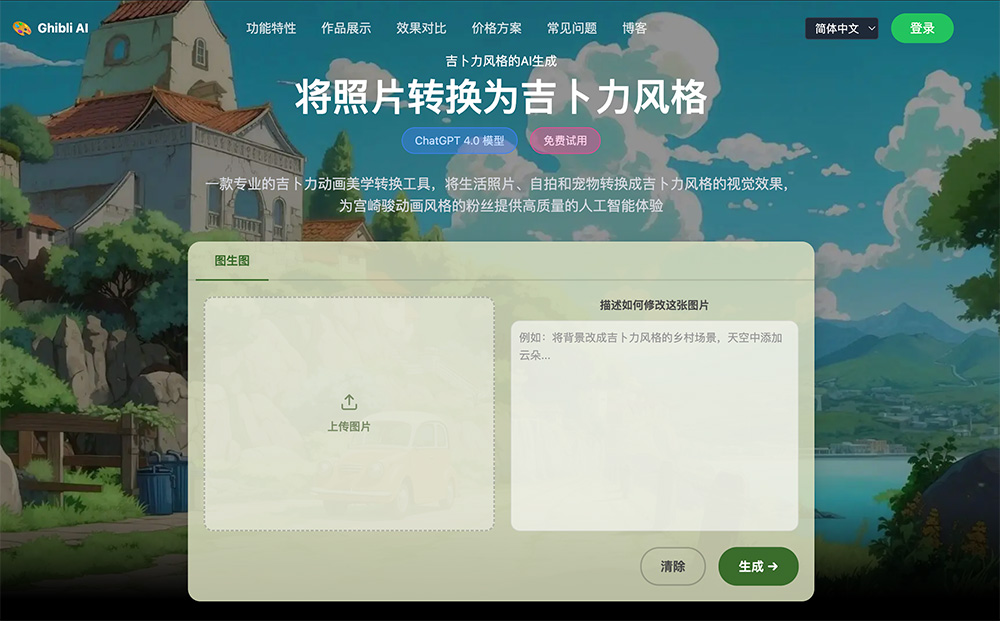Expand the 简体中文 language dropdown
Screen dimensions: 1000x621
click(x=841, y=29)
